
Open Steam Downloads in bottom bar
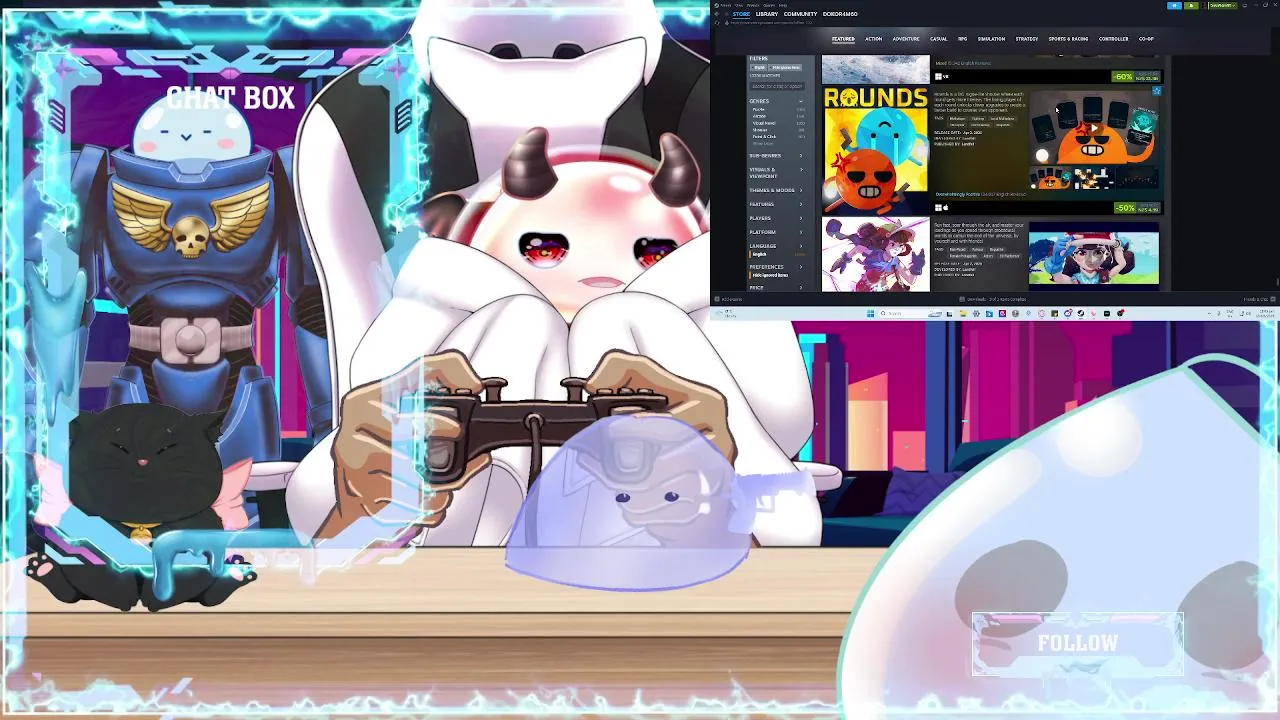(x=993, y=299)
